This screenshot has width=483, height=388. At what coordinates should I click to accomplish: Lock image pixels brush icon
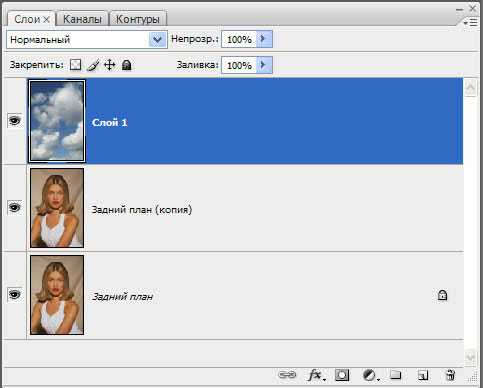click(93, 65)
